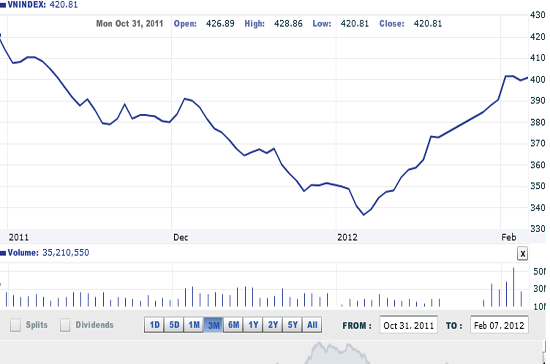Image resolution: width=550 pixels, height=364 pixels.
Task: Click the Feb label on time axis
Action: 509,237
